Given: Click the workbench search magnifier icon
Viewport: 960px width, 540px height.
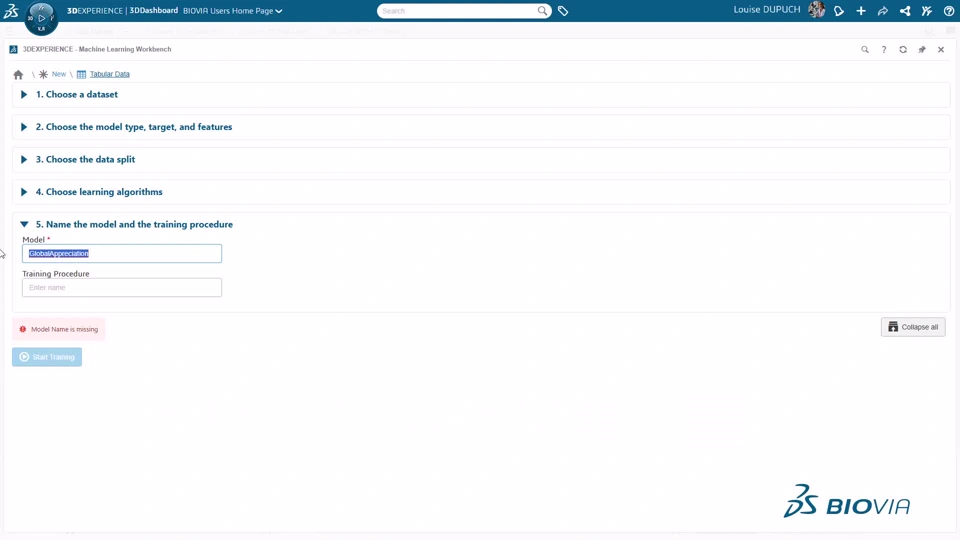Looking at the screenshot, I should (864, 50).
